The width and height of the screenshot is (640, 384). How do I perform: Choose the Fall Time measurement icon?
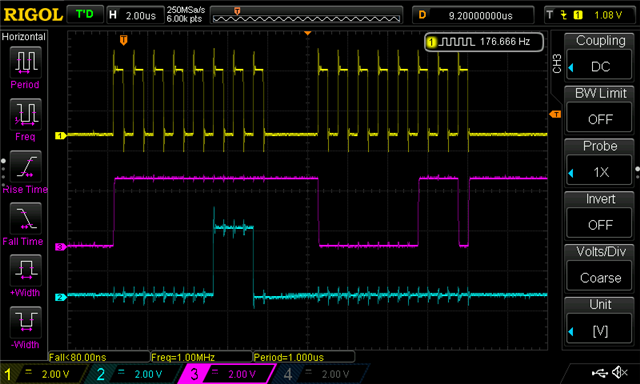[x=25, y=218]
